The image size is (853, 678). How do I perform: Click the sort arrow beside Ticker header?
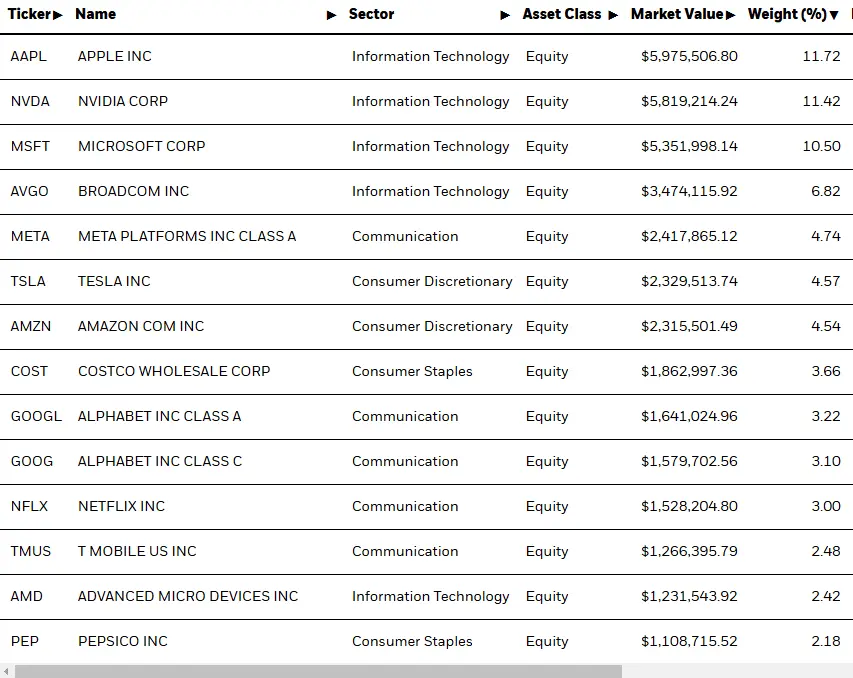[58, 15]
